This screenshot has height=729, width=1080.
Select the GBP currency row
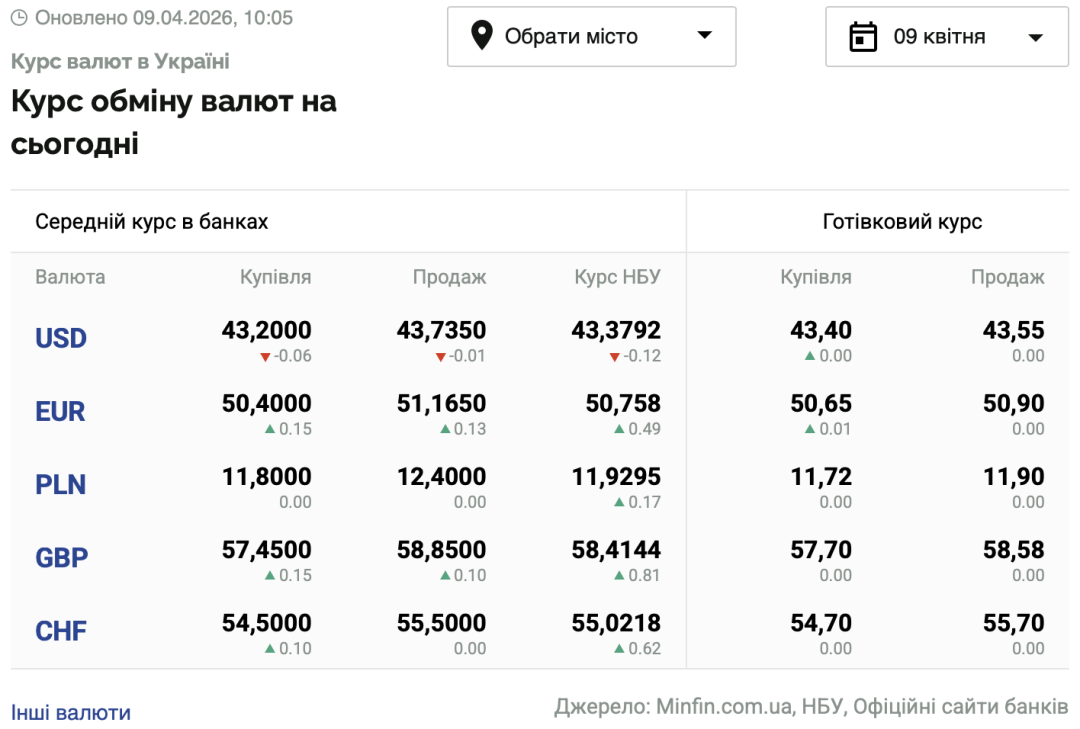(61, 557)
